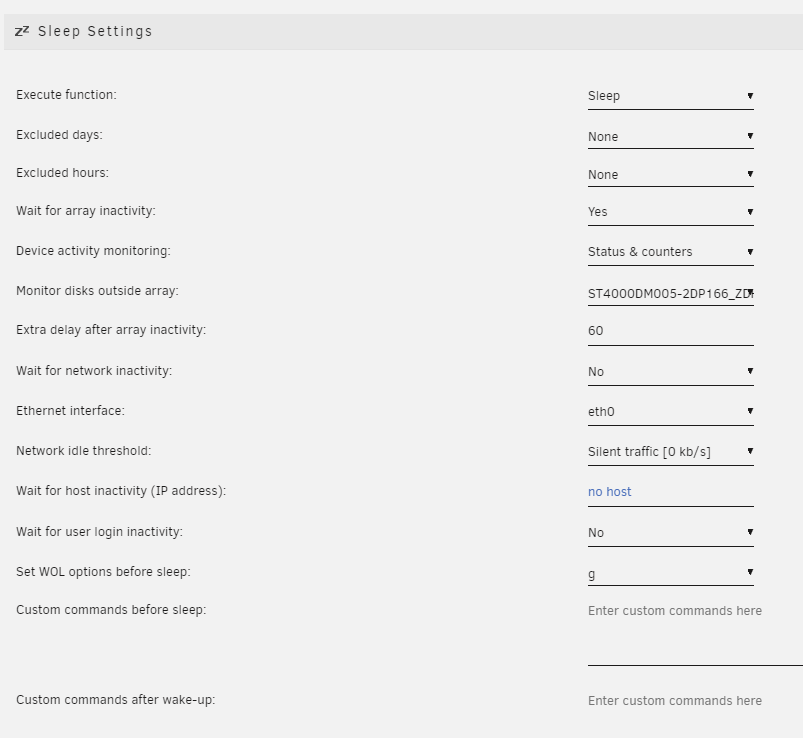Open the Execute function dropdown

click(x=670, y=96)
